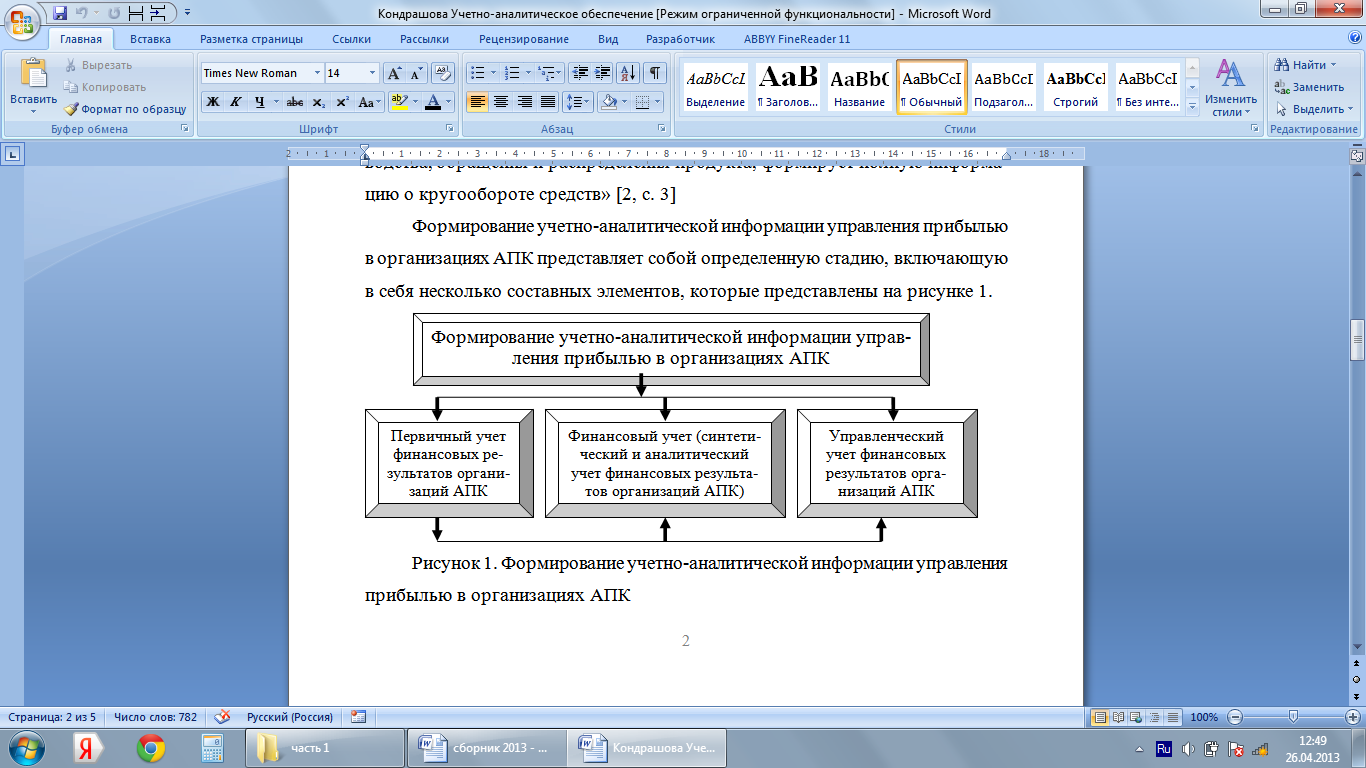Click Find (Найти) in Editing group

pyautogui.click(x=1305, y=65)
